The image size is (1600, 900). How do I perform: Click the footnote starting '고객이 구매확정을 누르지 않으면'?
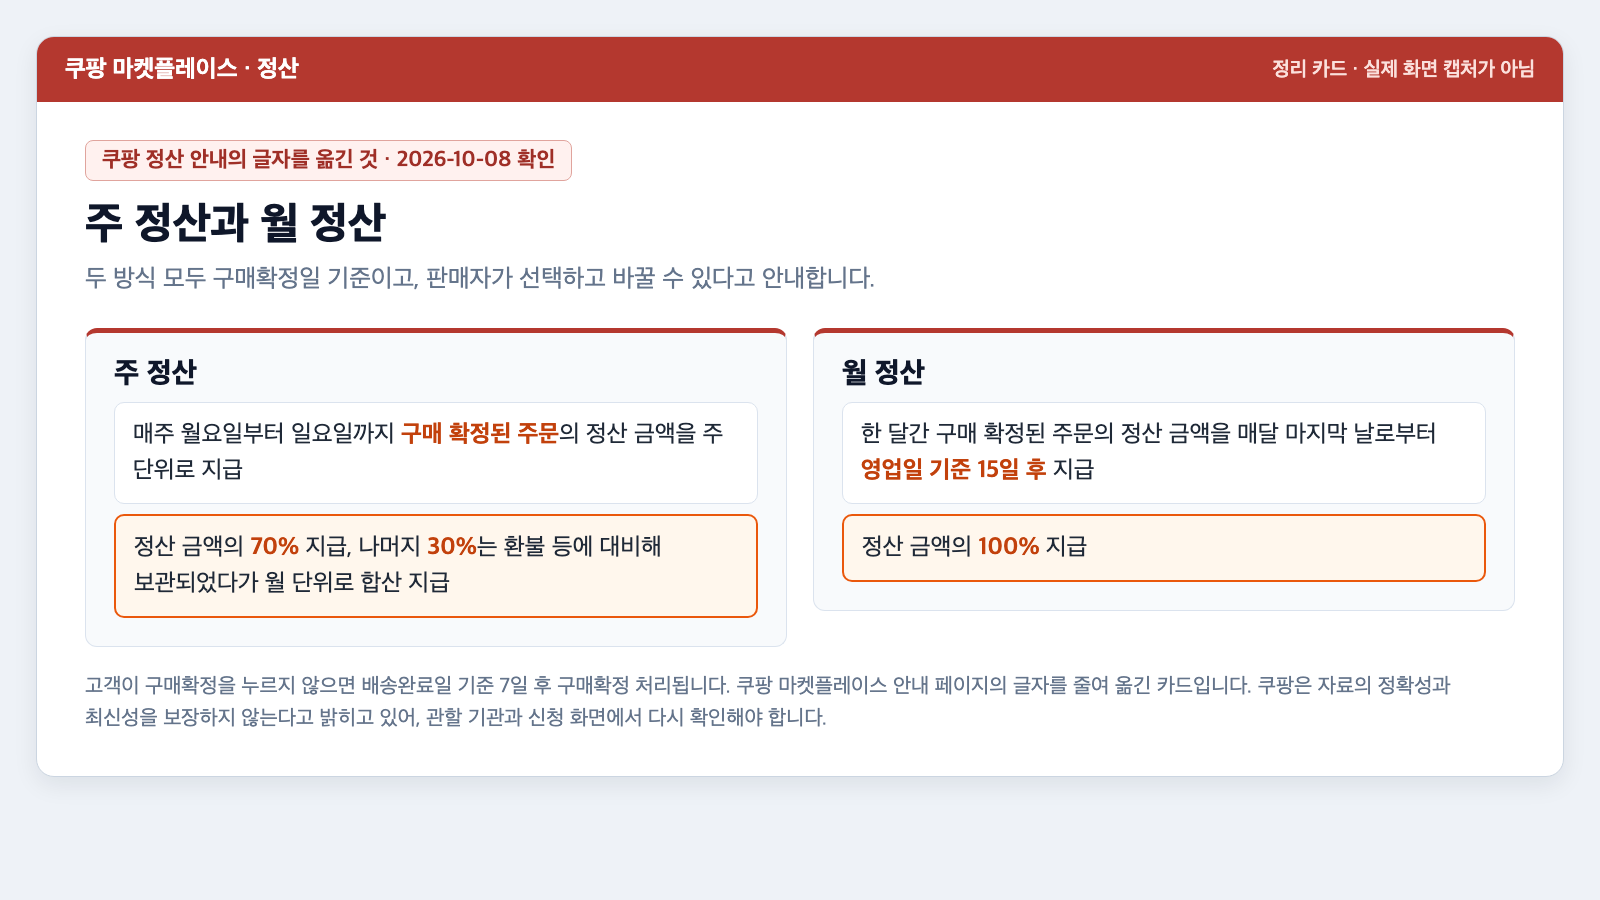[x=768, y=701]
